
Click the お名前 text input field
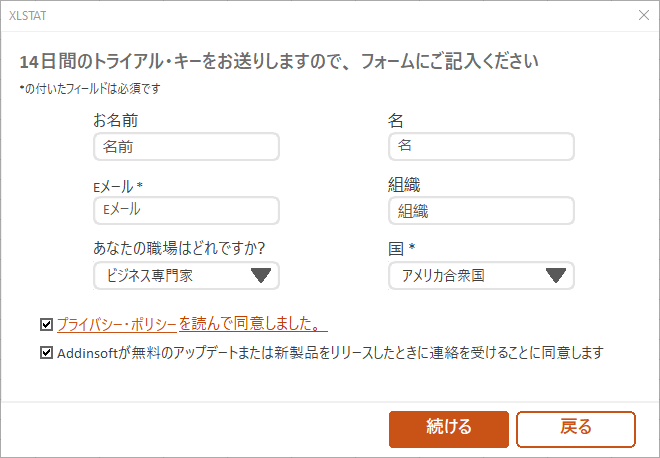point(186,147)
